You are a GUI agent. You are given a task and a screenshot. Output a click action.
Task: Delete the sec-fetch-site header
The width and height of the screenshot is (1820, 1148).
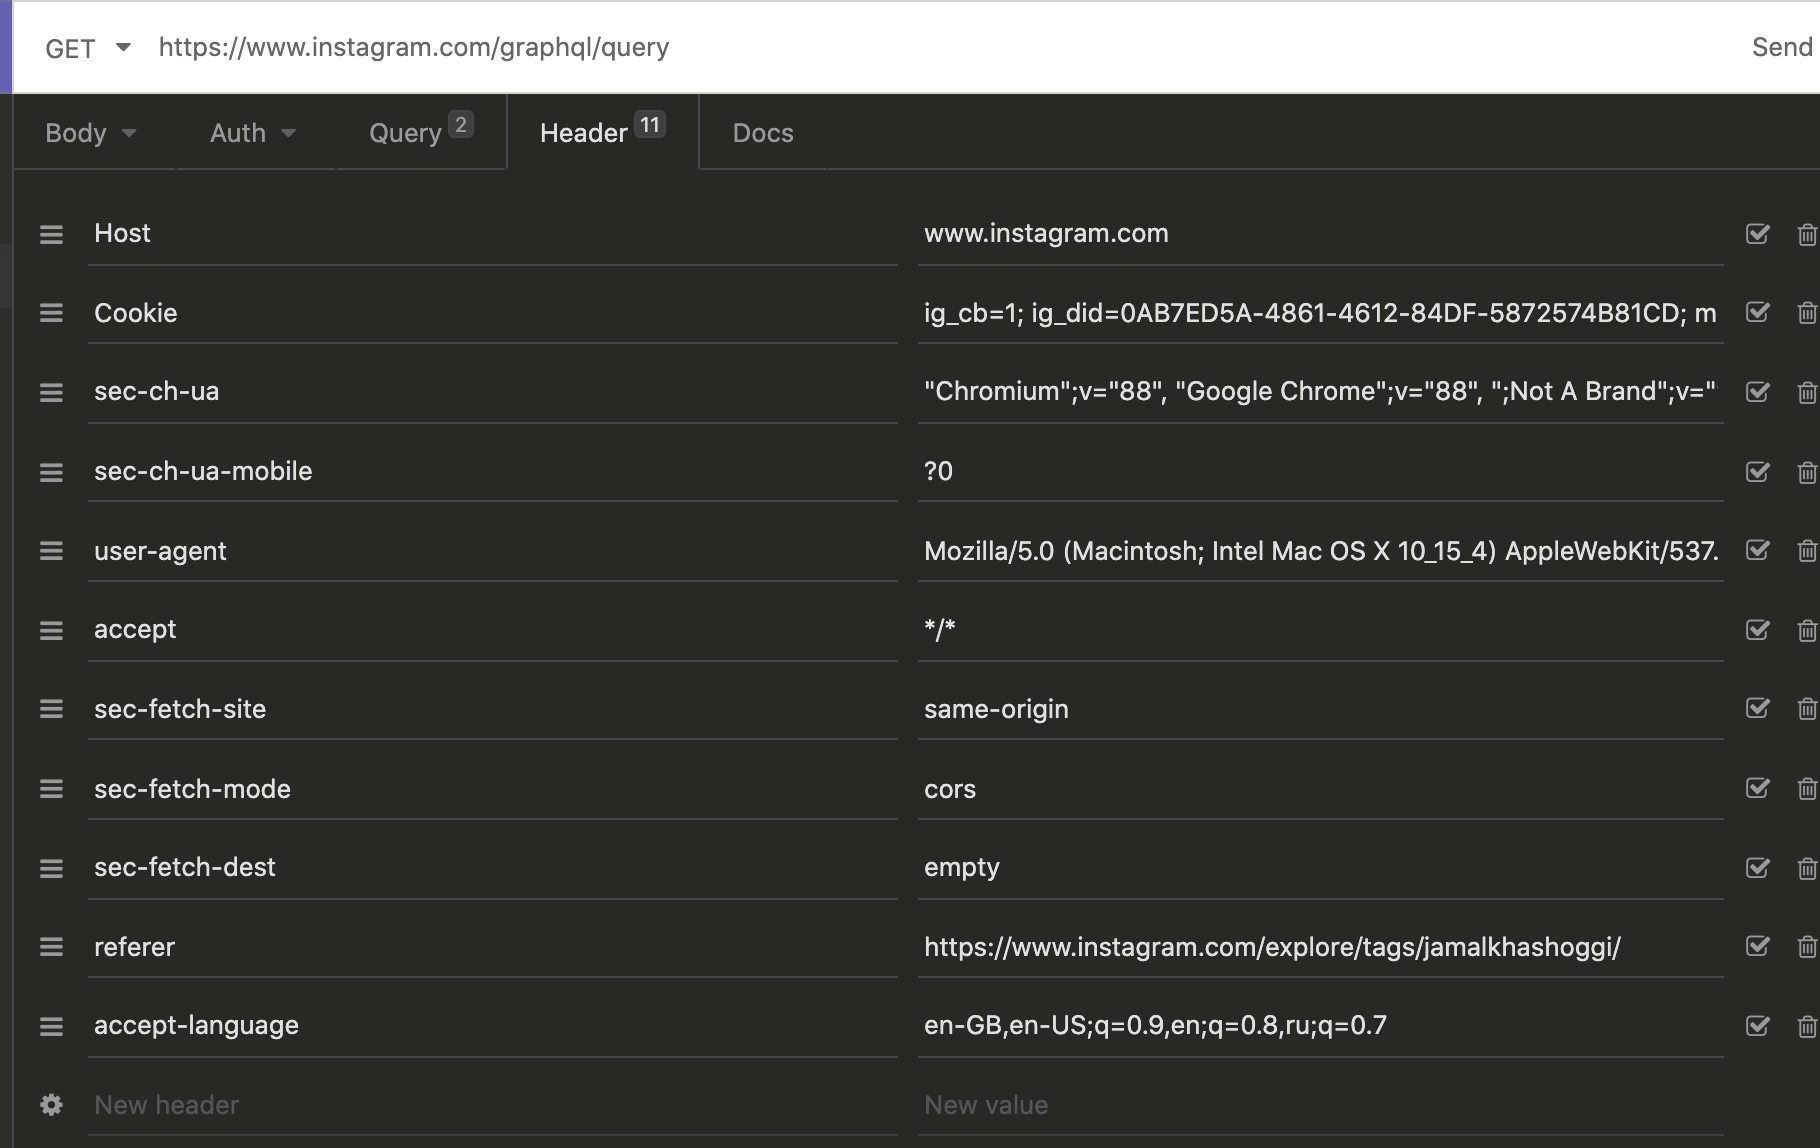click(1807, 709)
